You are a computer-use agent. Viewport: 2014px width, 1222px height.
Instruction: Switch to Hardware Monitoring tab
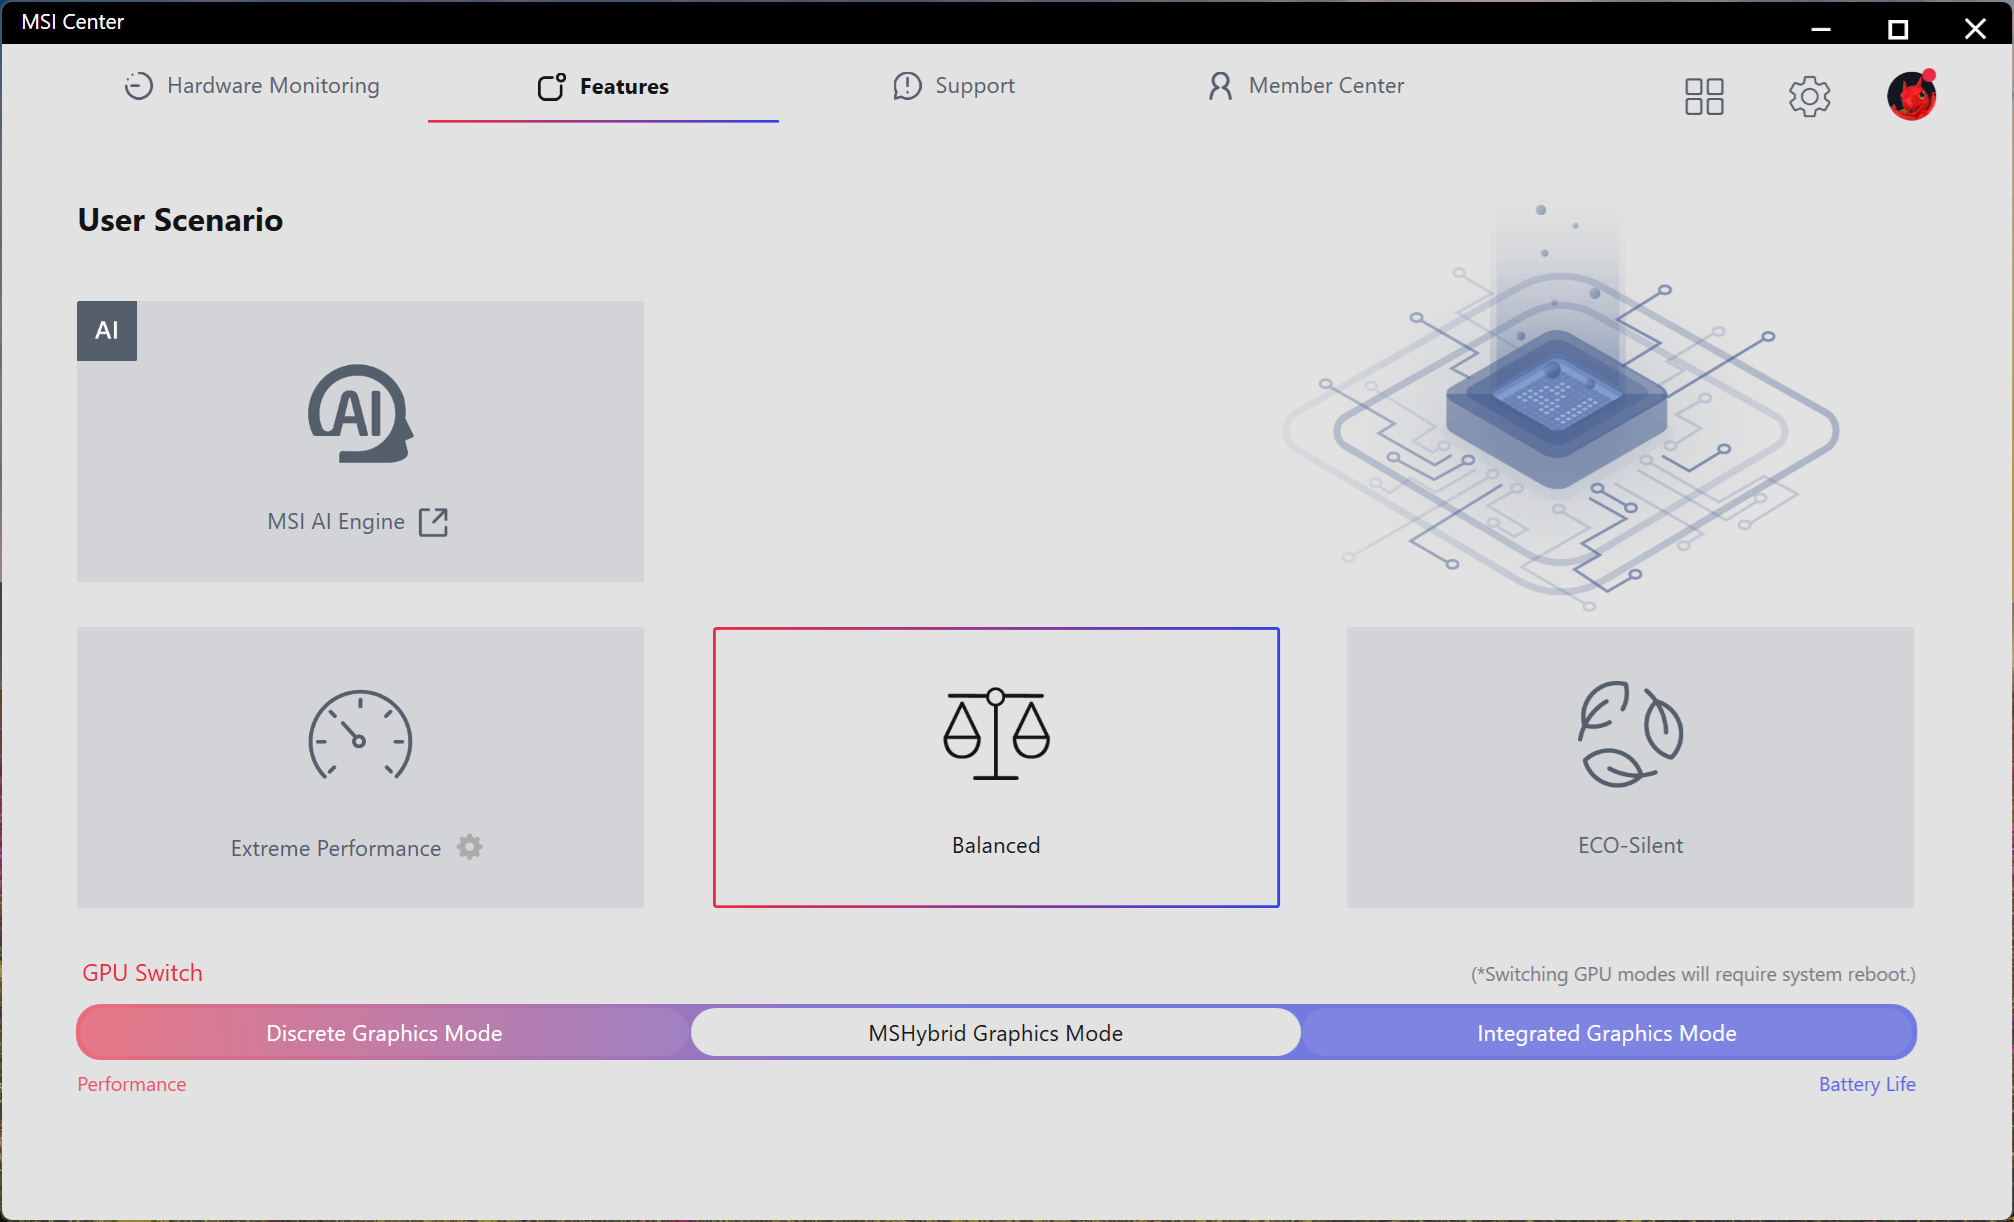[x=252, y=86]
